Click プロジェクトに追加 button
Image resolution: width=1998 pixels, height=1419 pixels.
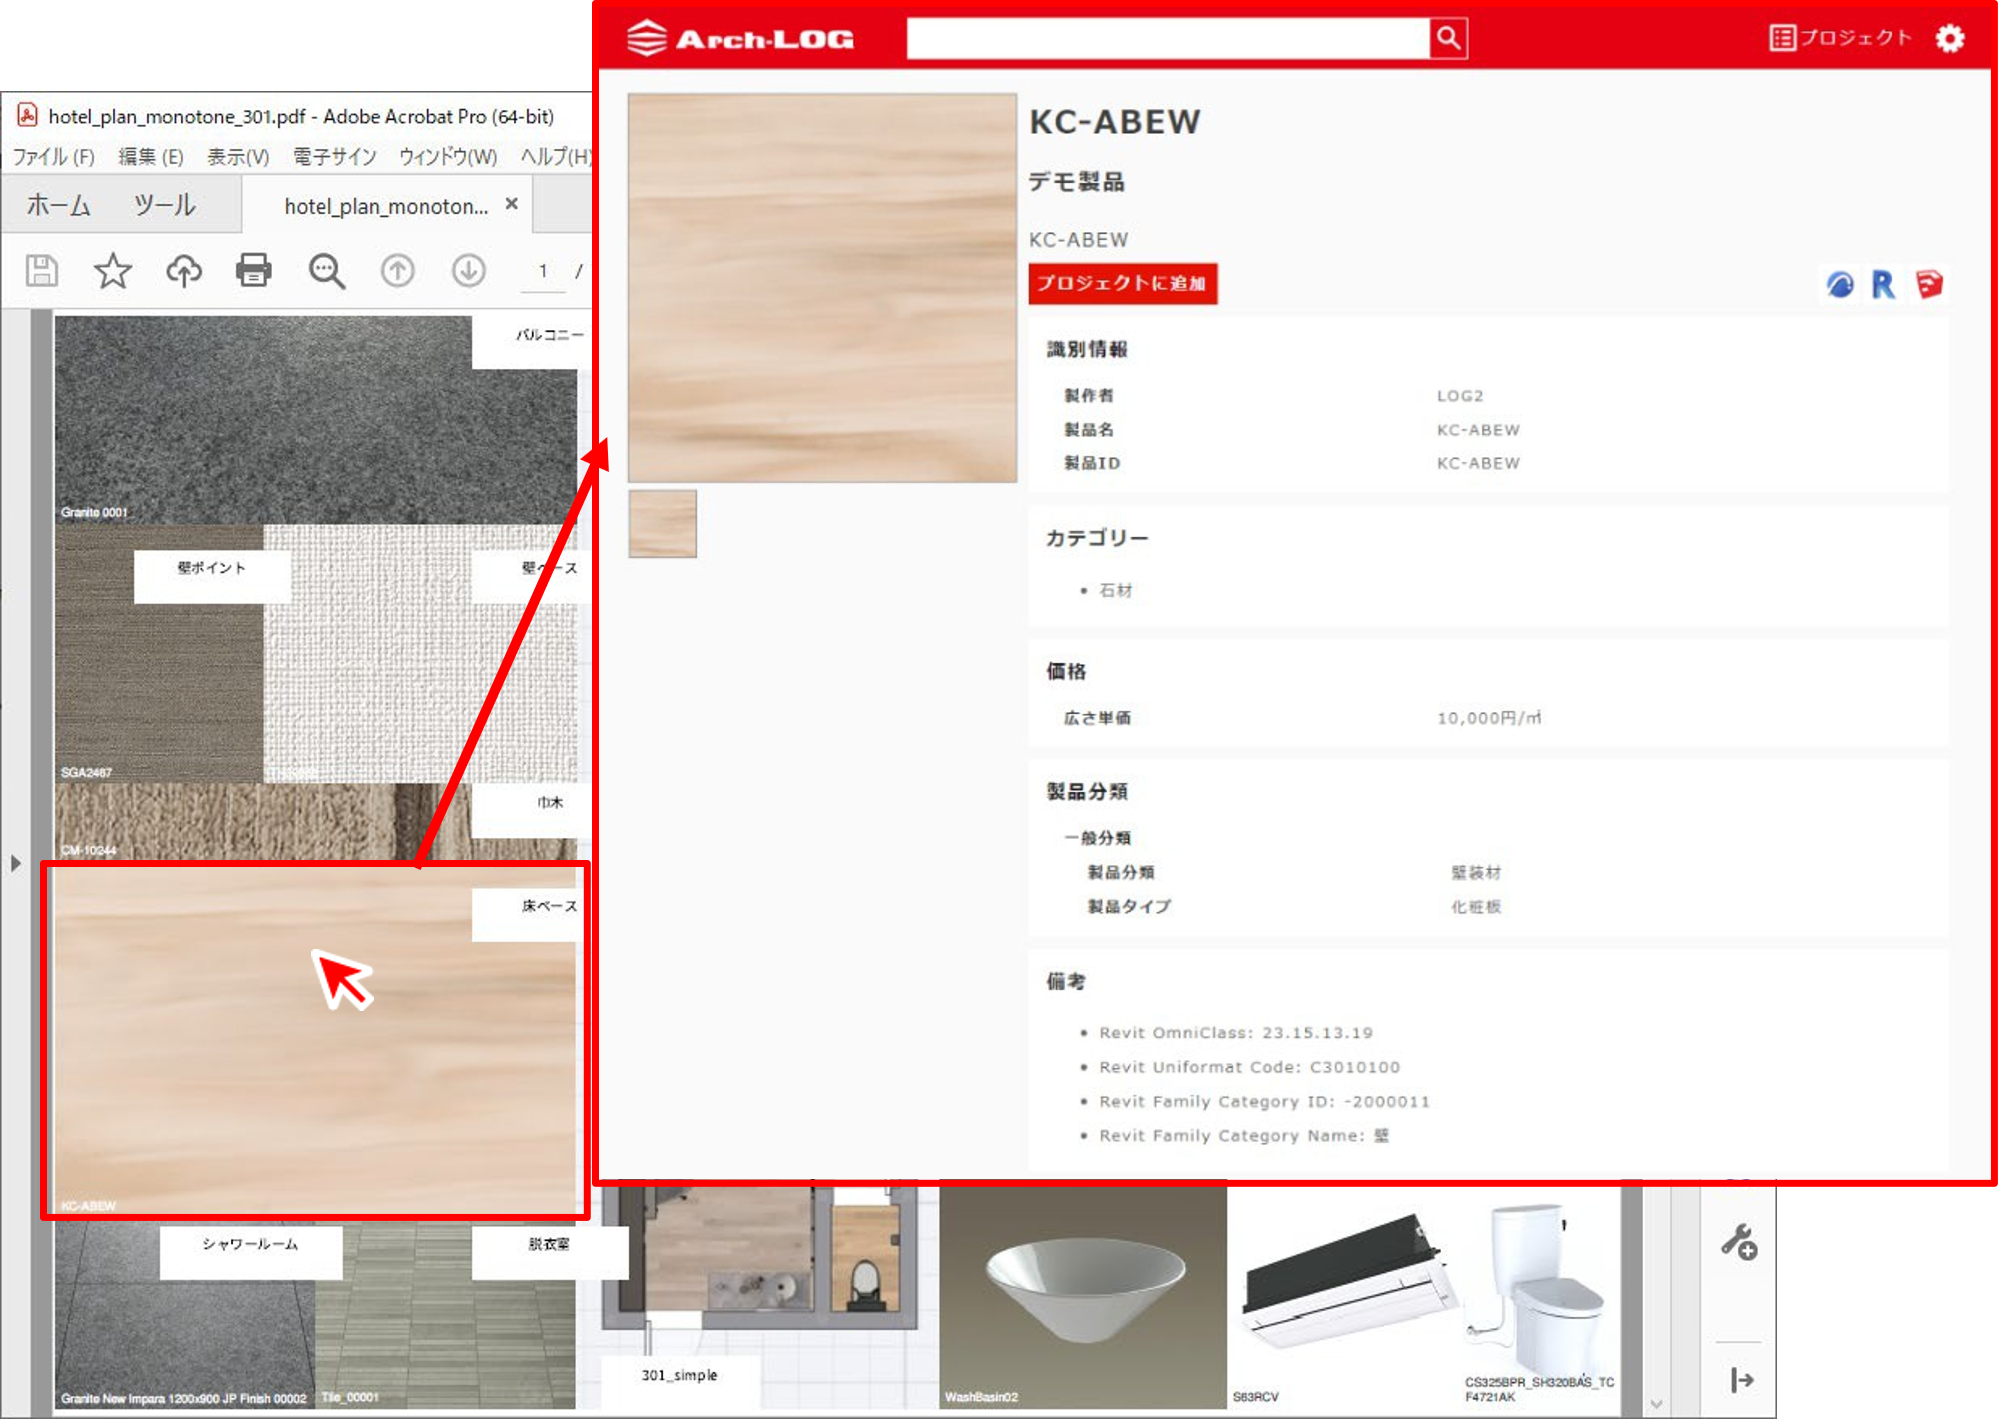click(1122, 283)
